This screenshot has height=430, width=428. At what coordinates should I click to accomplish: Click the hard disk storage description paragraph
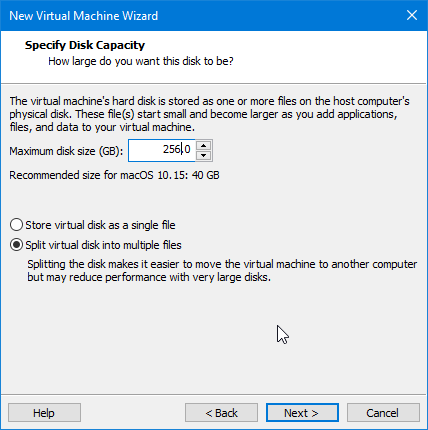click(209, 114)
